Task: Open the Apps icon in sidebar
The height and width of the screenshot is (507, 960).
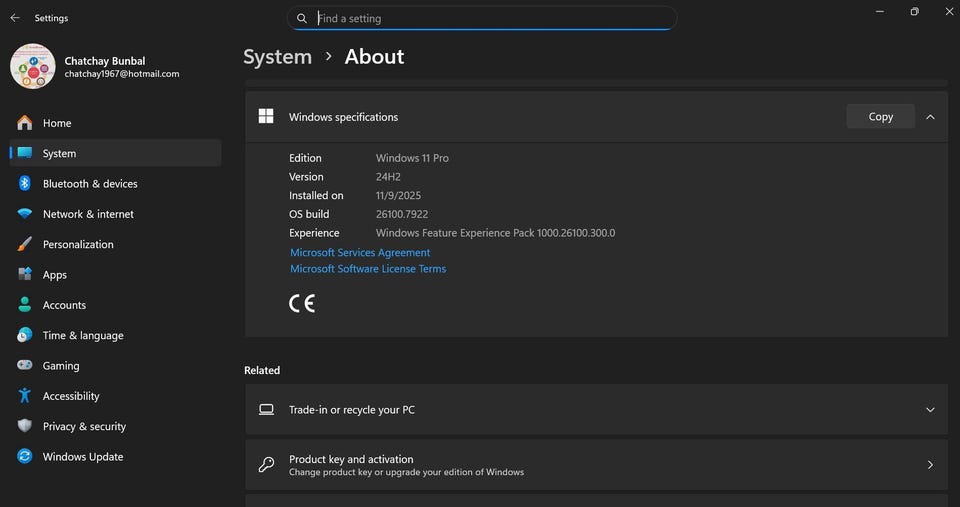Action: 25,275
